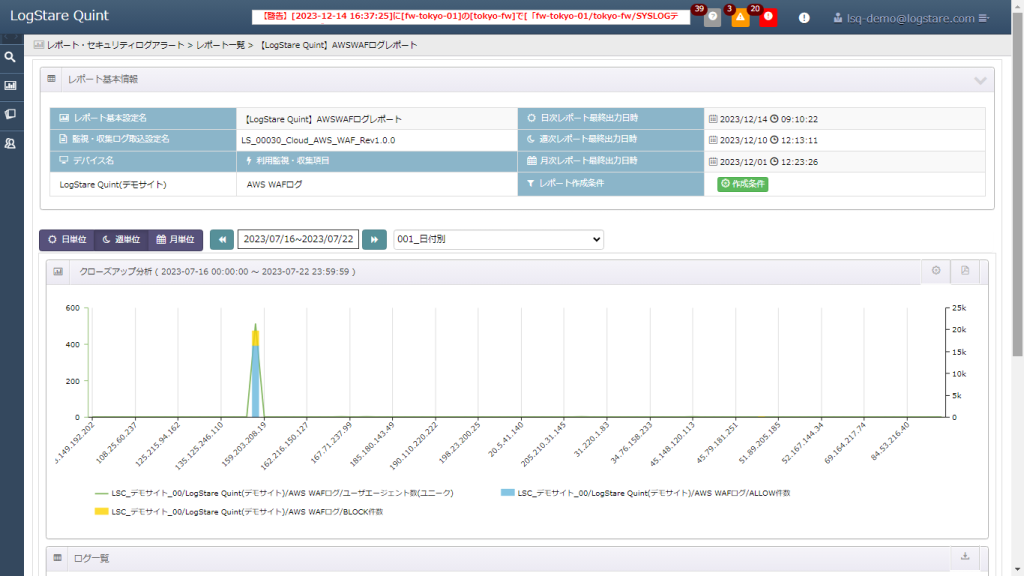
Task: Download the log list
Action: [965, 556]
